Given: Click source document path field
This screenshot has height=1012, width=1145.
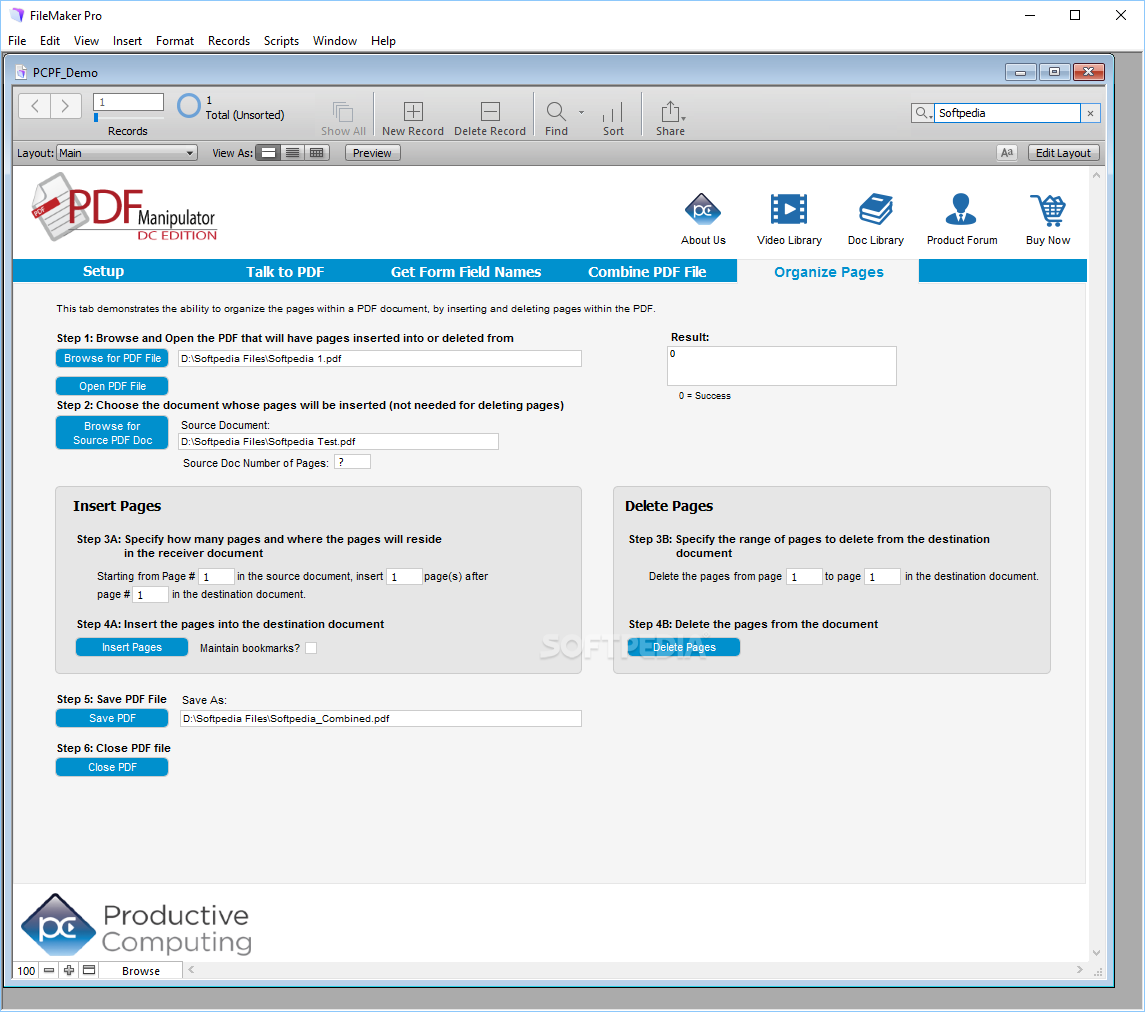Looking at the screenshot, I should (x=338, y=442).
